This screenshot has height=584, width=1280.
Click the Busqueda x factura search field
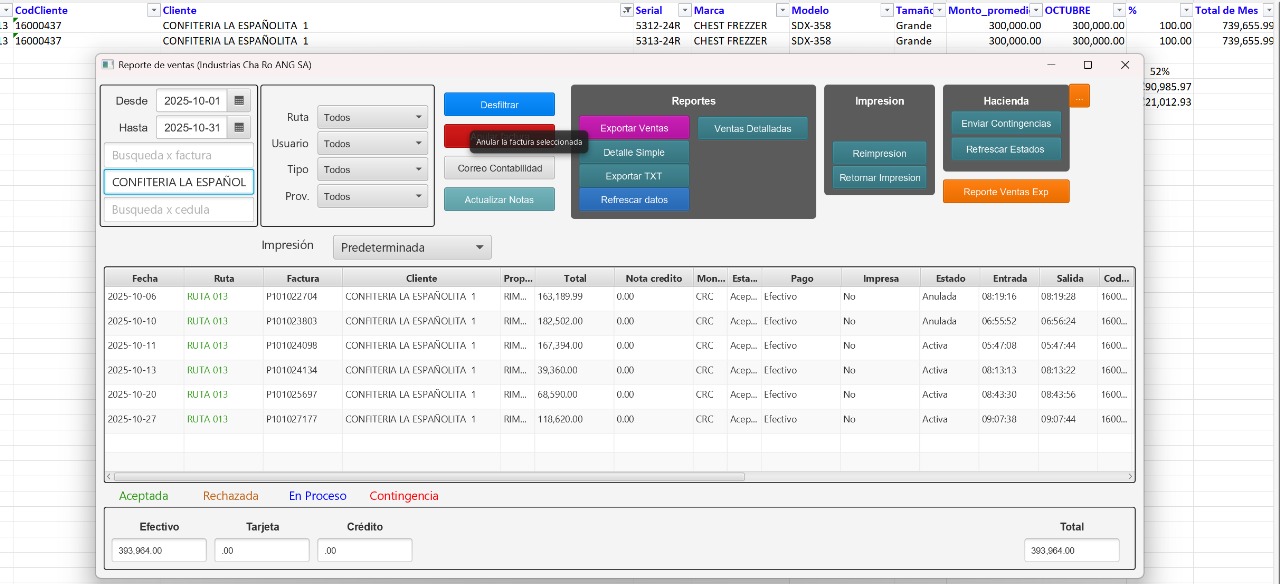coord(178,155)
